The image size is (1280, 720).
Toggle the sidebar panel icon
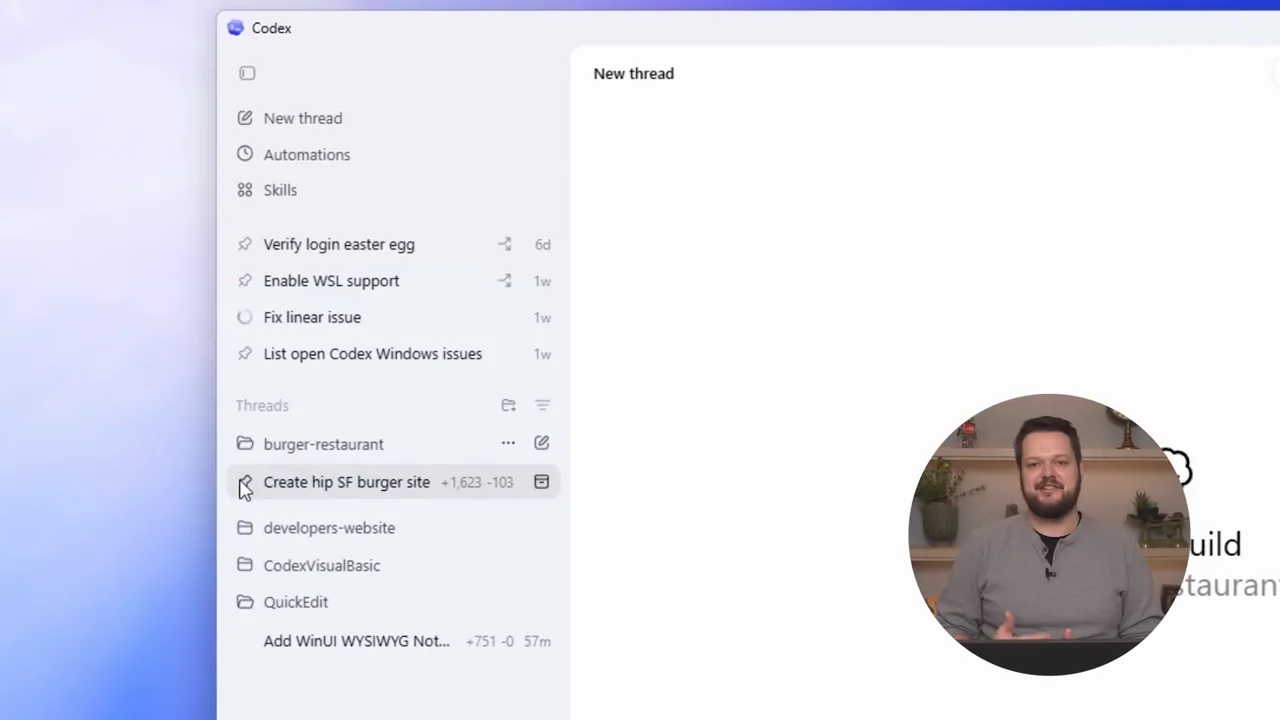(247, 73)
